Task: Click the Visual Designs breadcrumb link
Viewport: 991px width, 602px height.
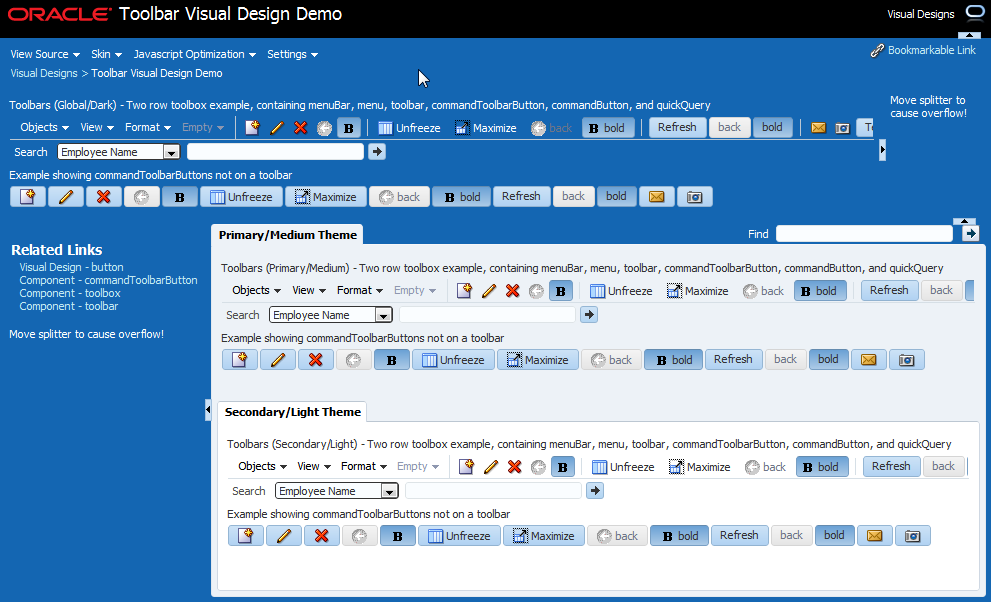Action: click(44, 73)
